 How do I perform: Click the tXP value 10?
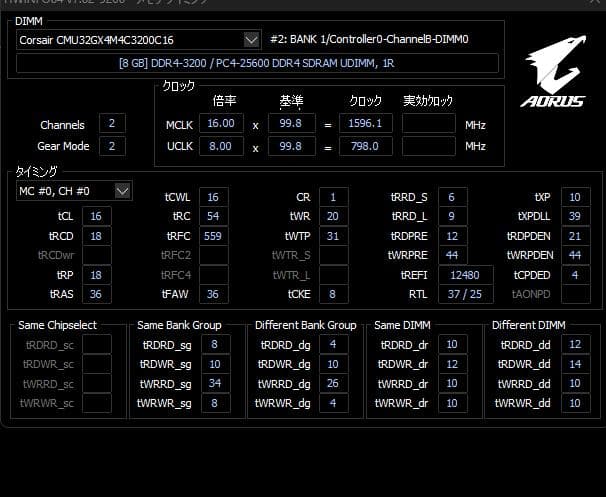[575, 197]
